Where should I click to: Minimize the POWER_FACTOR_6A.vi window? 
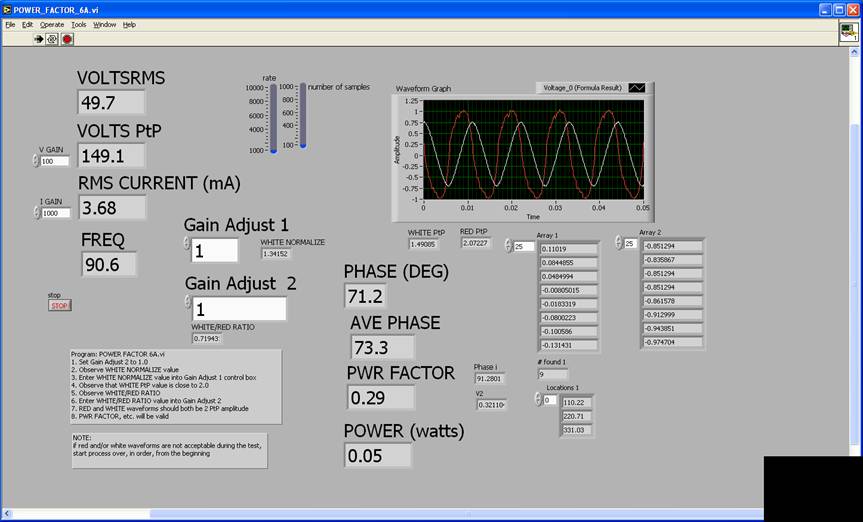click(x=825, y=10)
